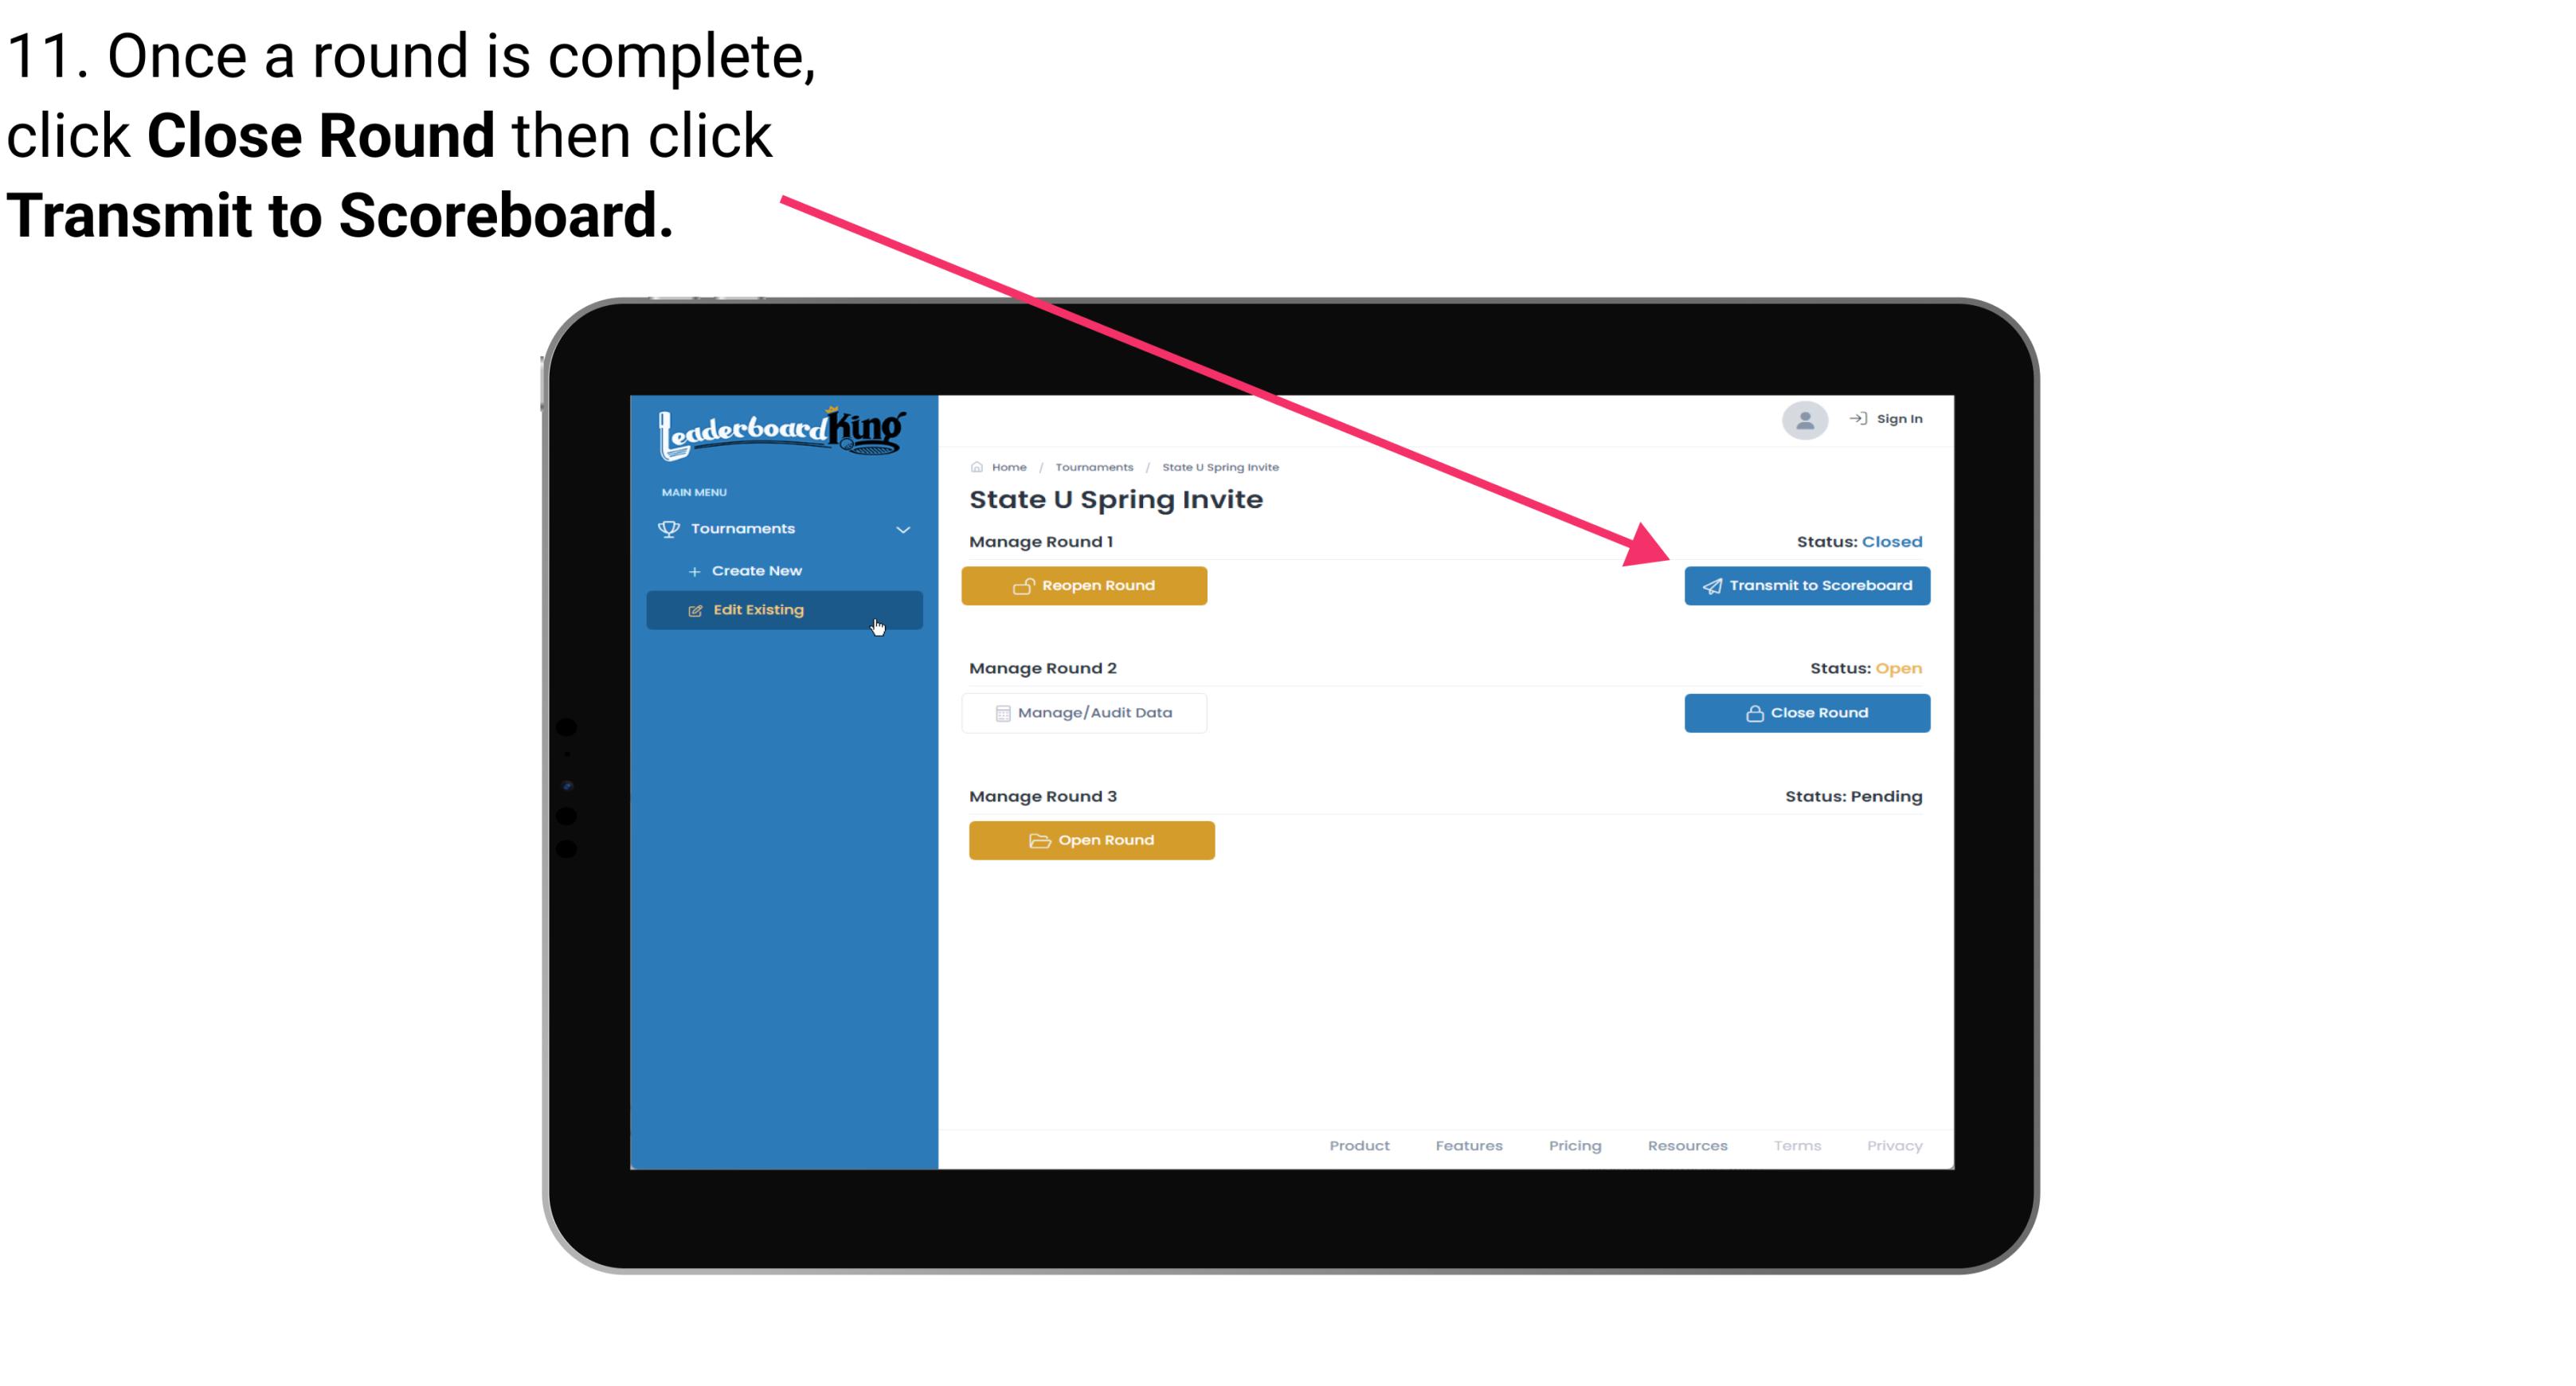
Task: Click the Tournaments breadcrumb link
Action: click(x=1094, y=466)
